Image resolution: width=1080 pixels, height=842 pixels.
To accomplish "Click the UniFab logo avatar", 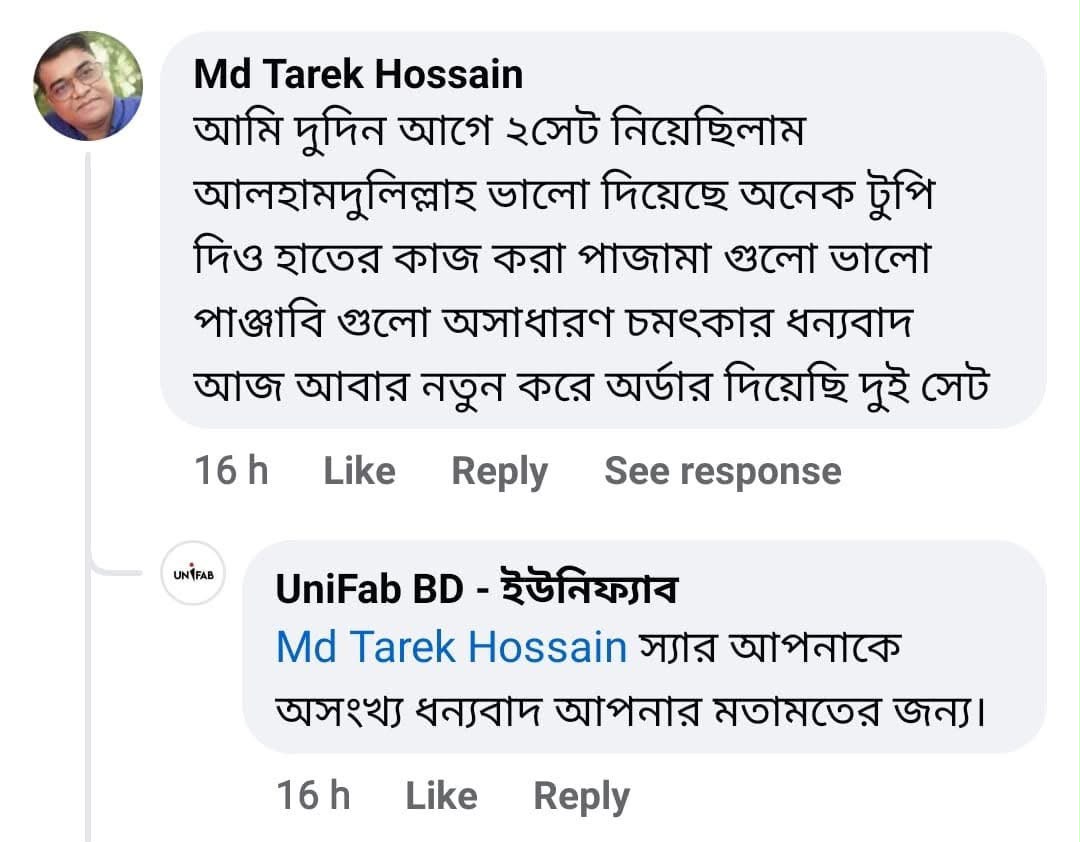I will (193, 573).
